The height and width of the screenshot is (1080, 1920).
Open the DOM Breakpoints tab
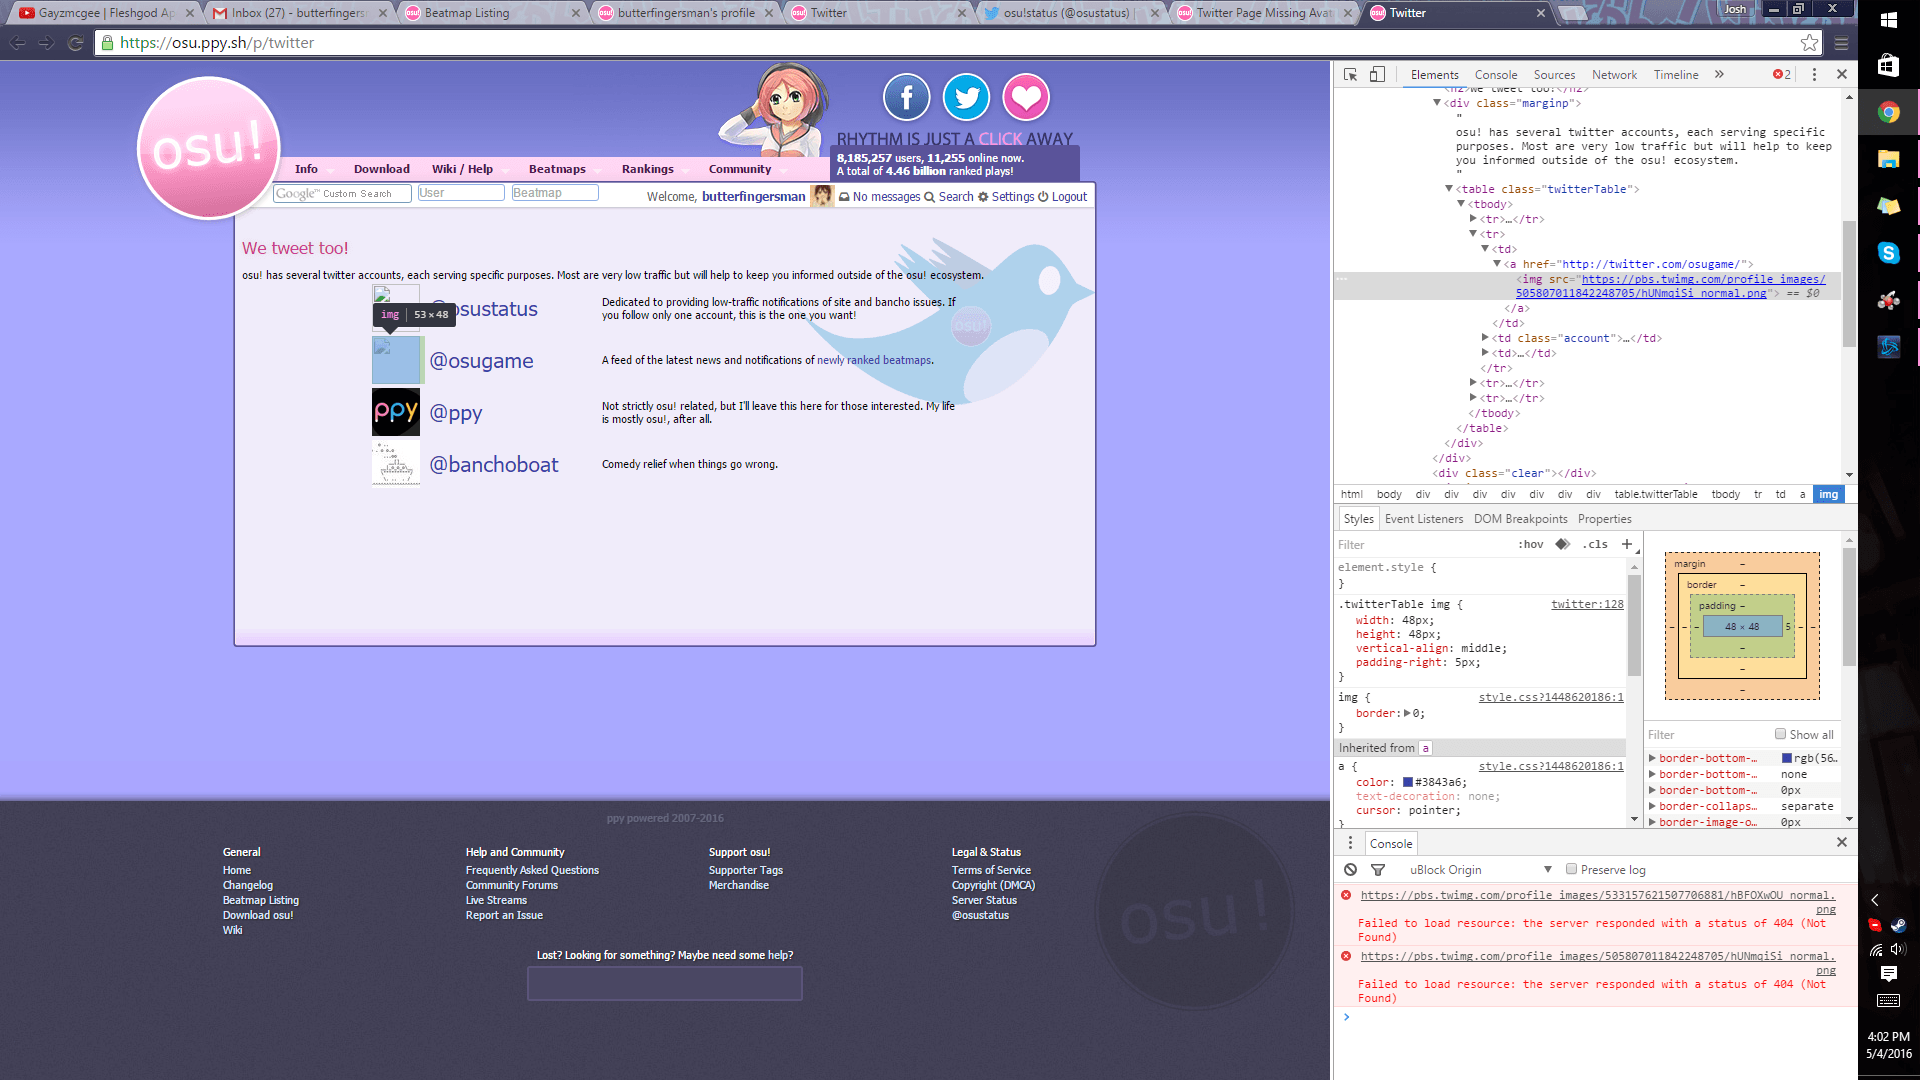[1520, 519]
